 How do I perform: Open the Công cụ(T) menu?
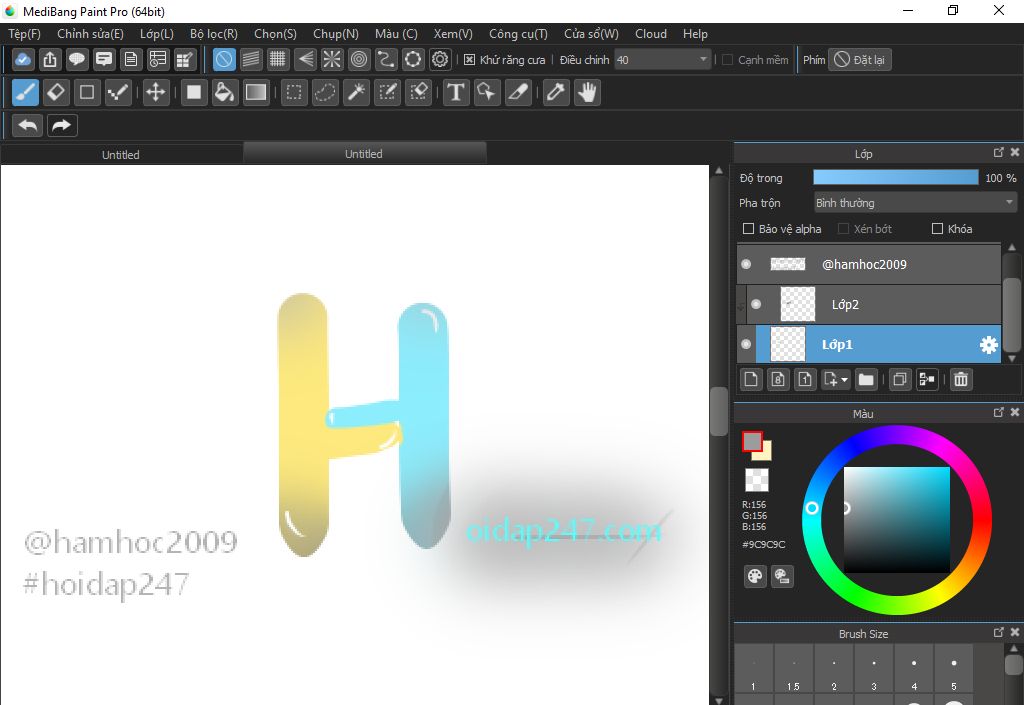coord(518,34)
